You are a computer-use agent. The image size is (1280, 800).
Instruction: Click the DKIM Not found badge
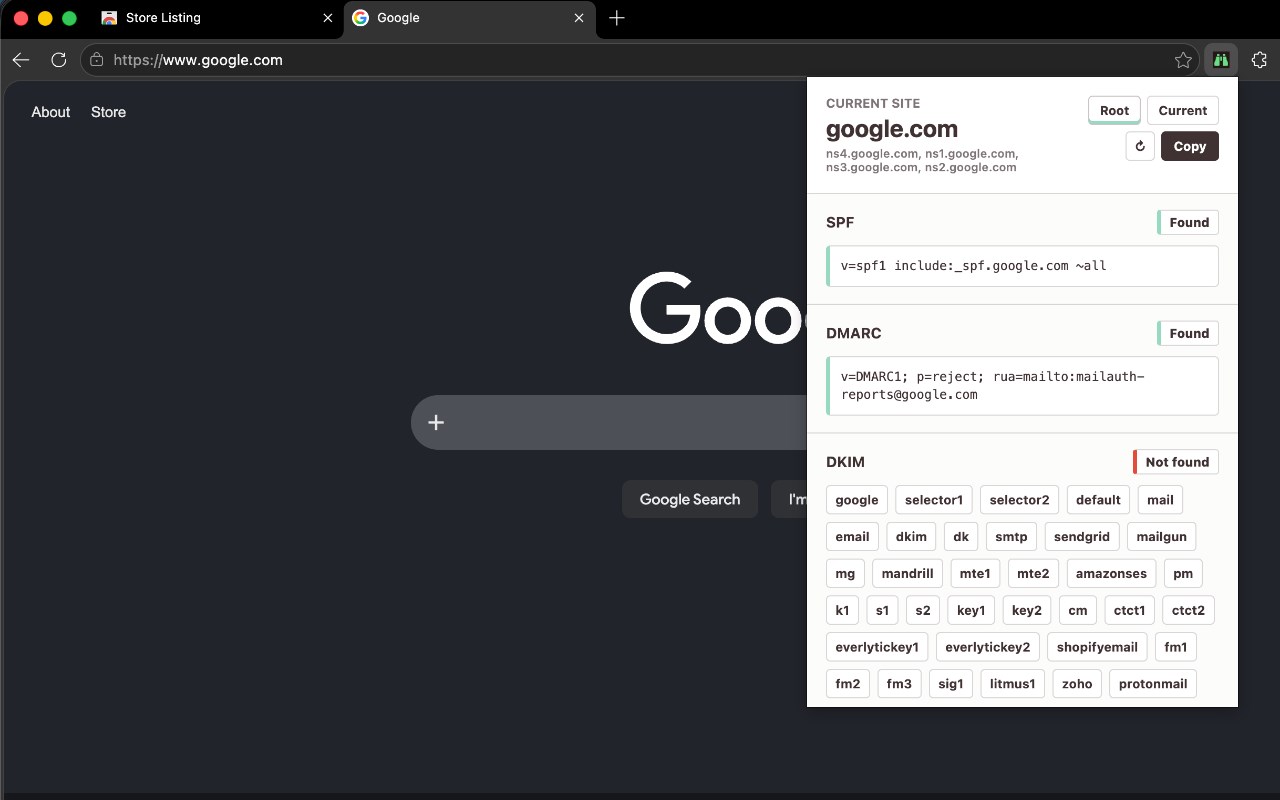(x=1176, y=462)
